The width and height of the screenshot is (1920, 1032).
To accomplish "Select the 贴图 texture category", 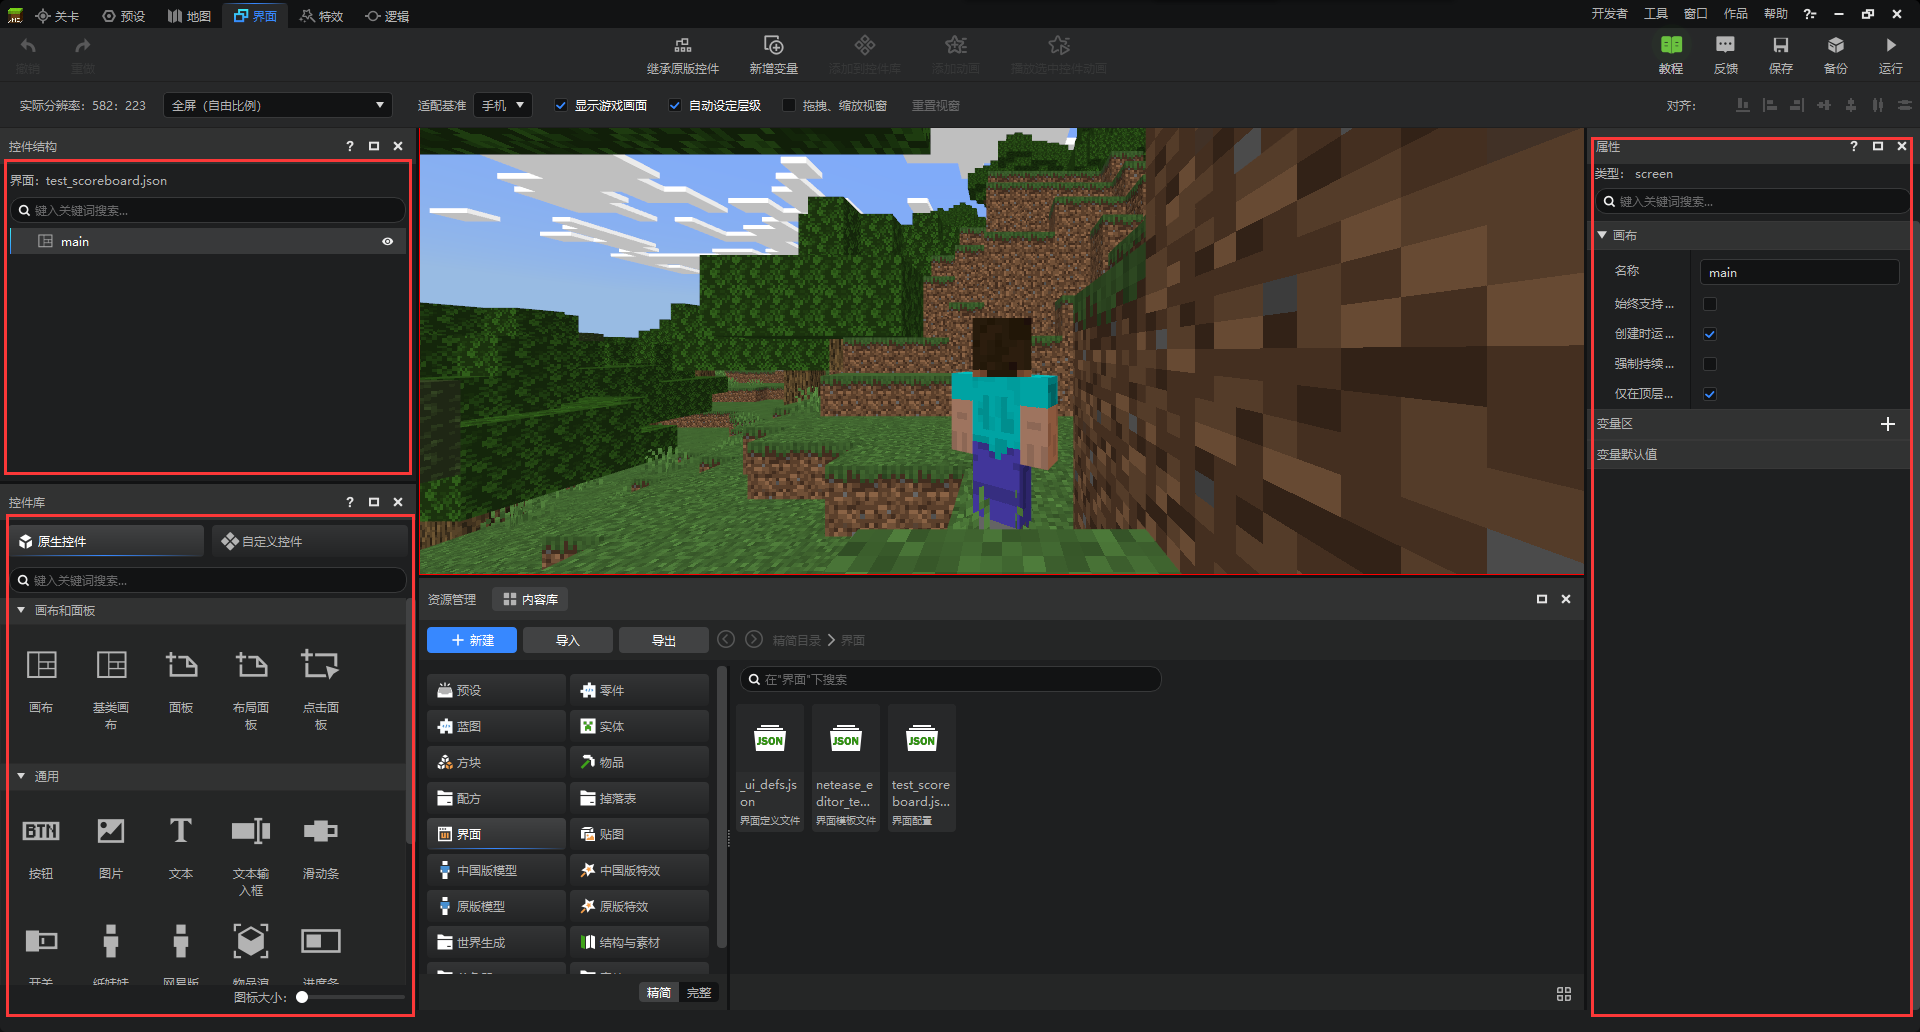I will pyautogui.click(x=640, y=834).
